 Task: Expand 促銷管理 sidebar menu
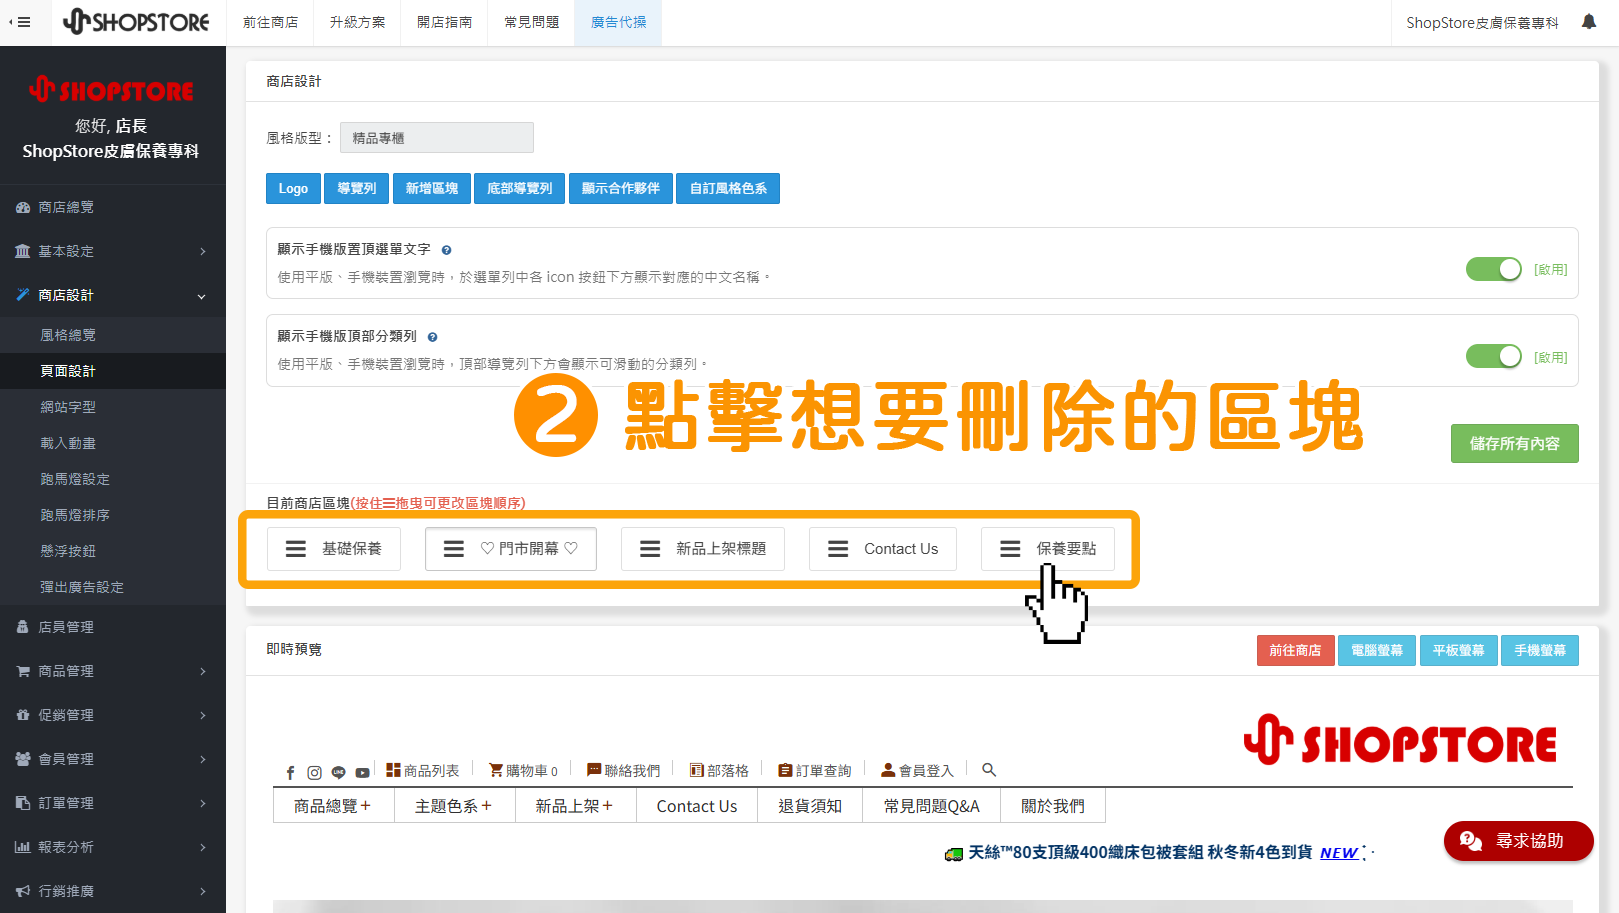[x=112, y=715]
